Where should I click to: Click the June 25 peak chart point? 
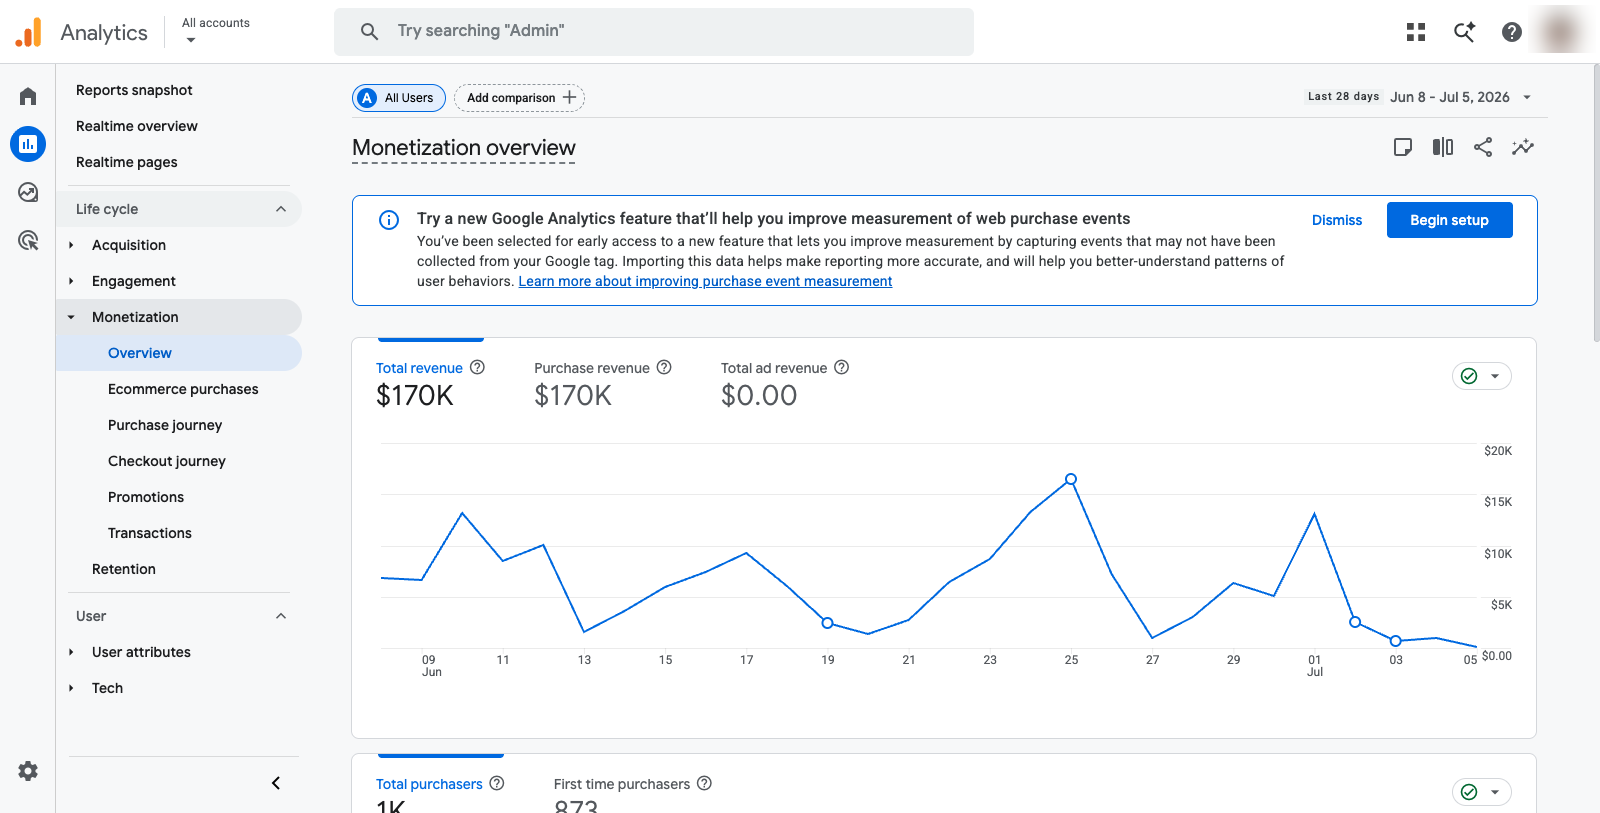1071,479
